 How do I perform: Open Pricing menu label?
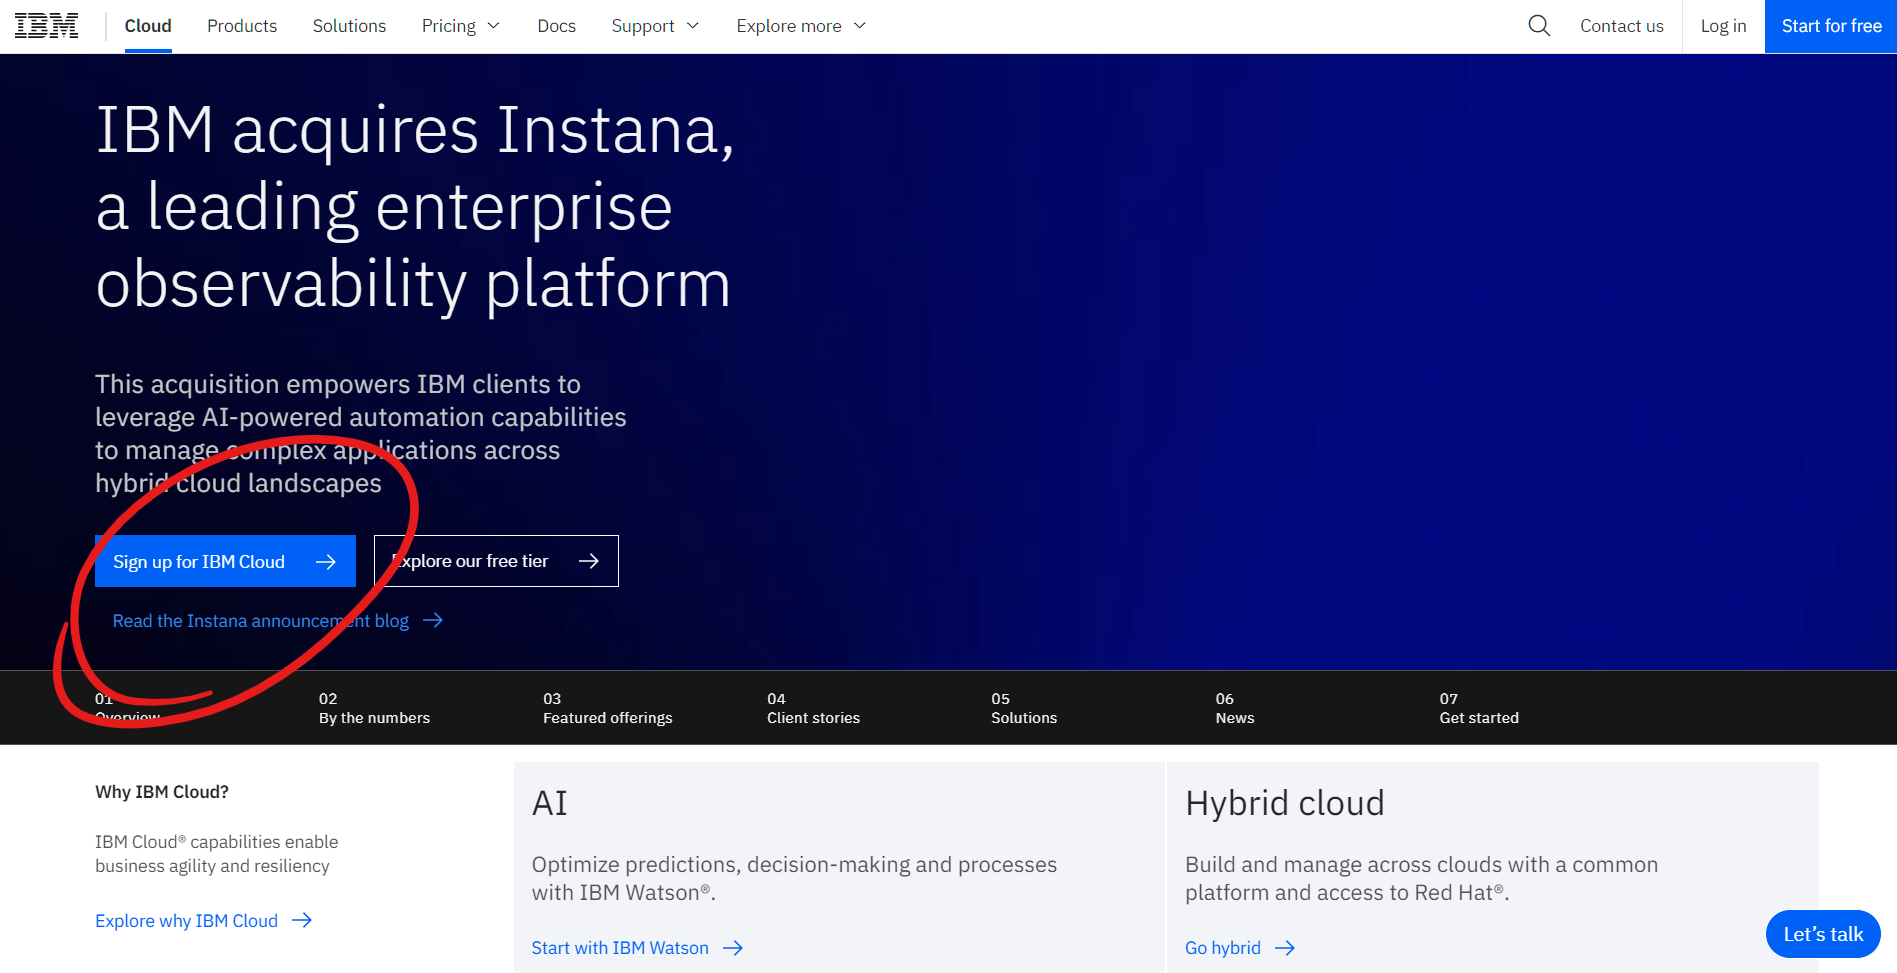click(x=449, y=26)
